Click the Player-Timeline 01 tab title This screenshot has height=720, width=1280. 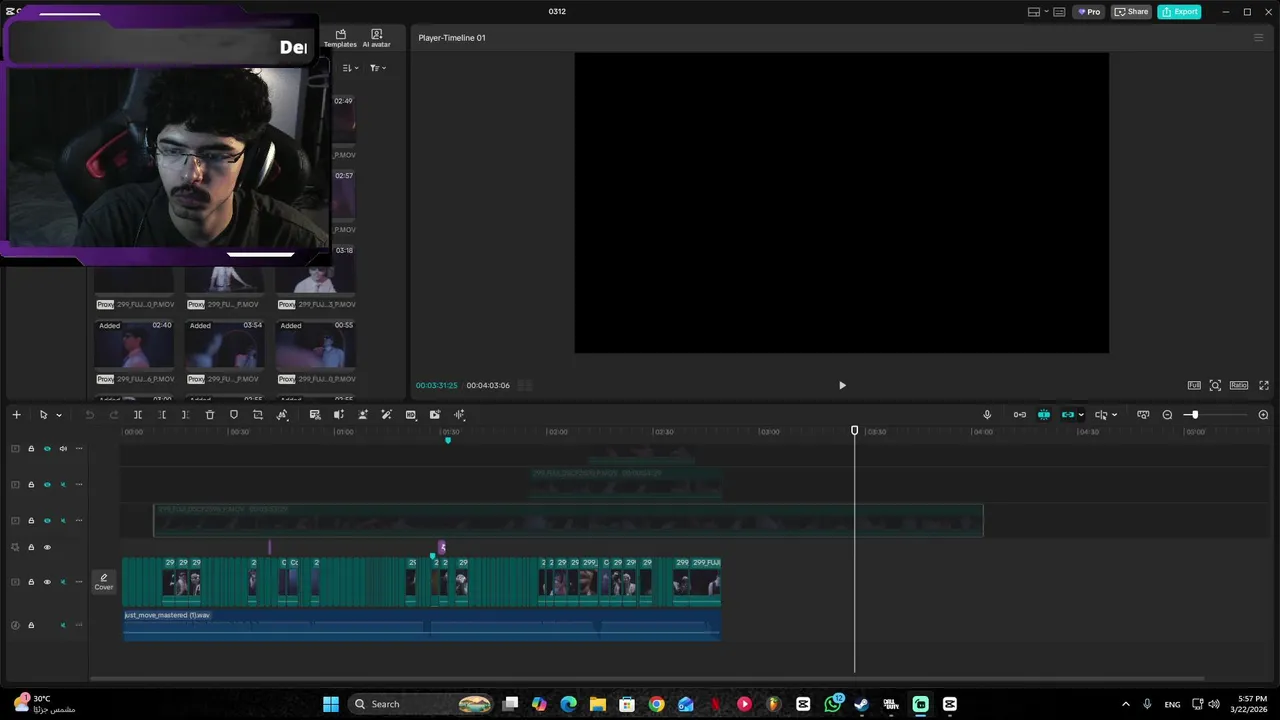[x=452, y=38]
